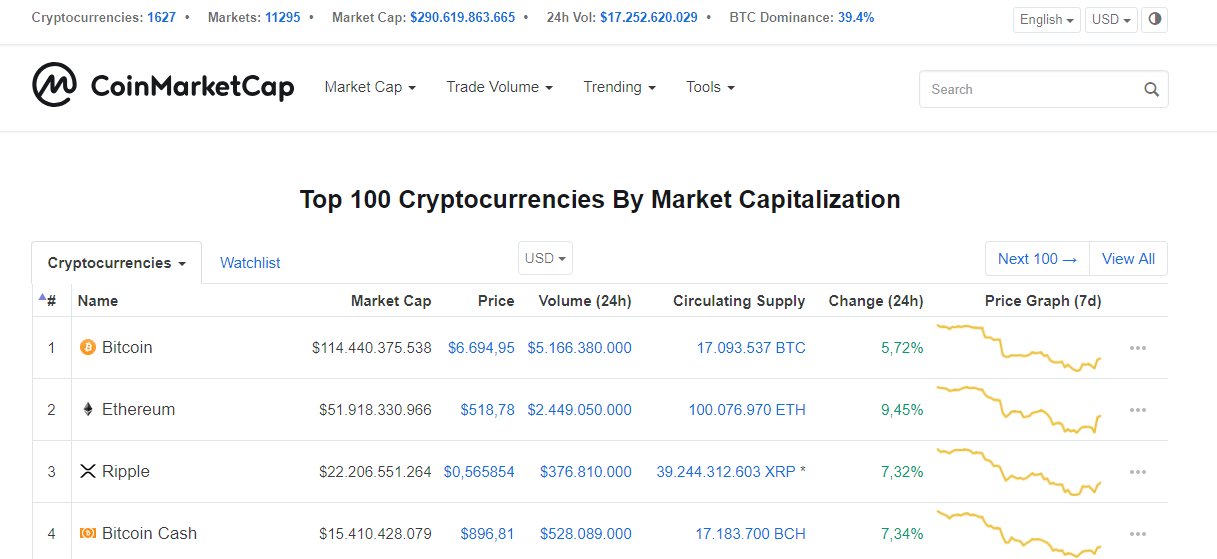1217x559 pixels.
Task: Click the CoinMarketCap logo icon
Action: coord(54,85)
